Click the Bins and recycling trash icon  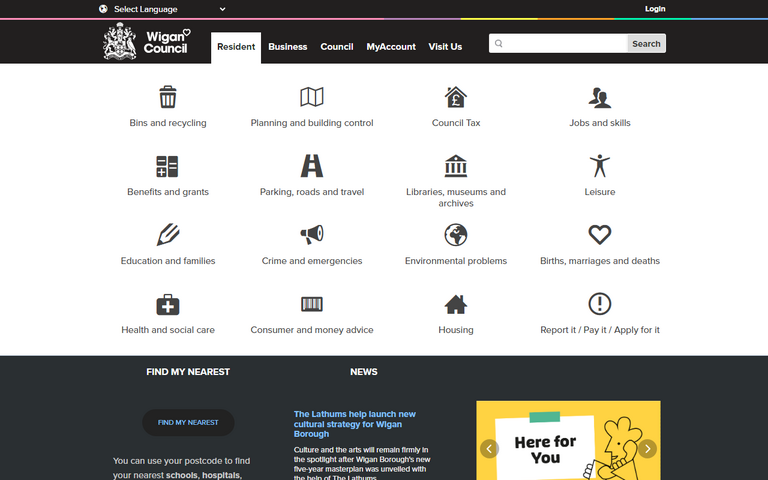(x=168, y=97)
